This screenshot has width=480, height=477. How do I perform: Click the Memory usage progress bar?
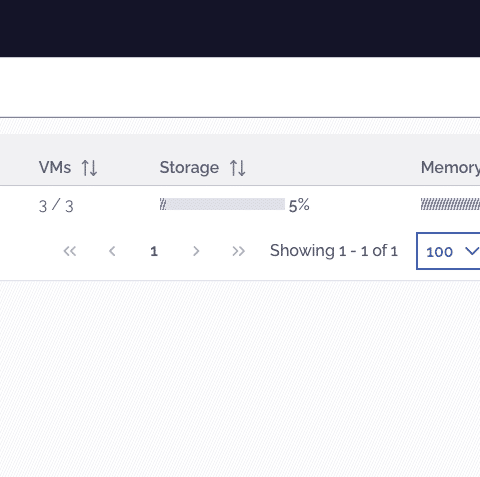coord(450,204)
